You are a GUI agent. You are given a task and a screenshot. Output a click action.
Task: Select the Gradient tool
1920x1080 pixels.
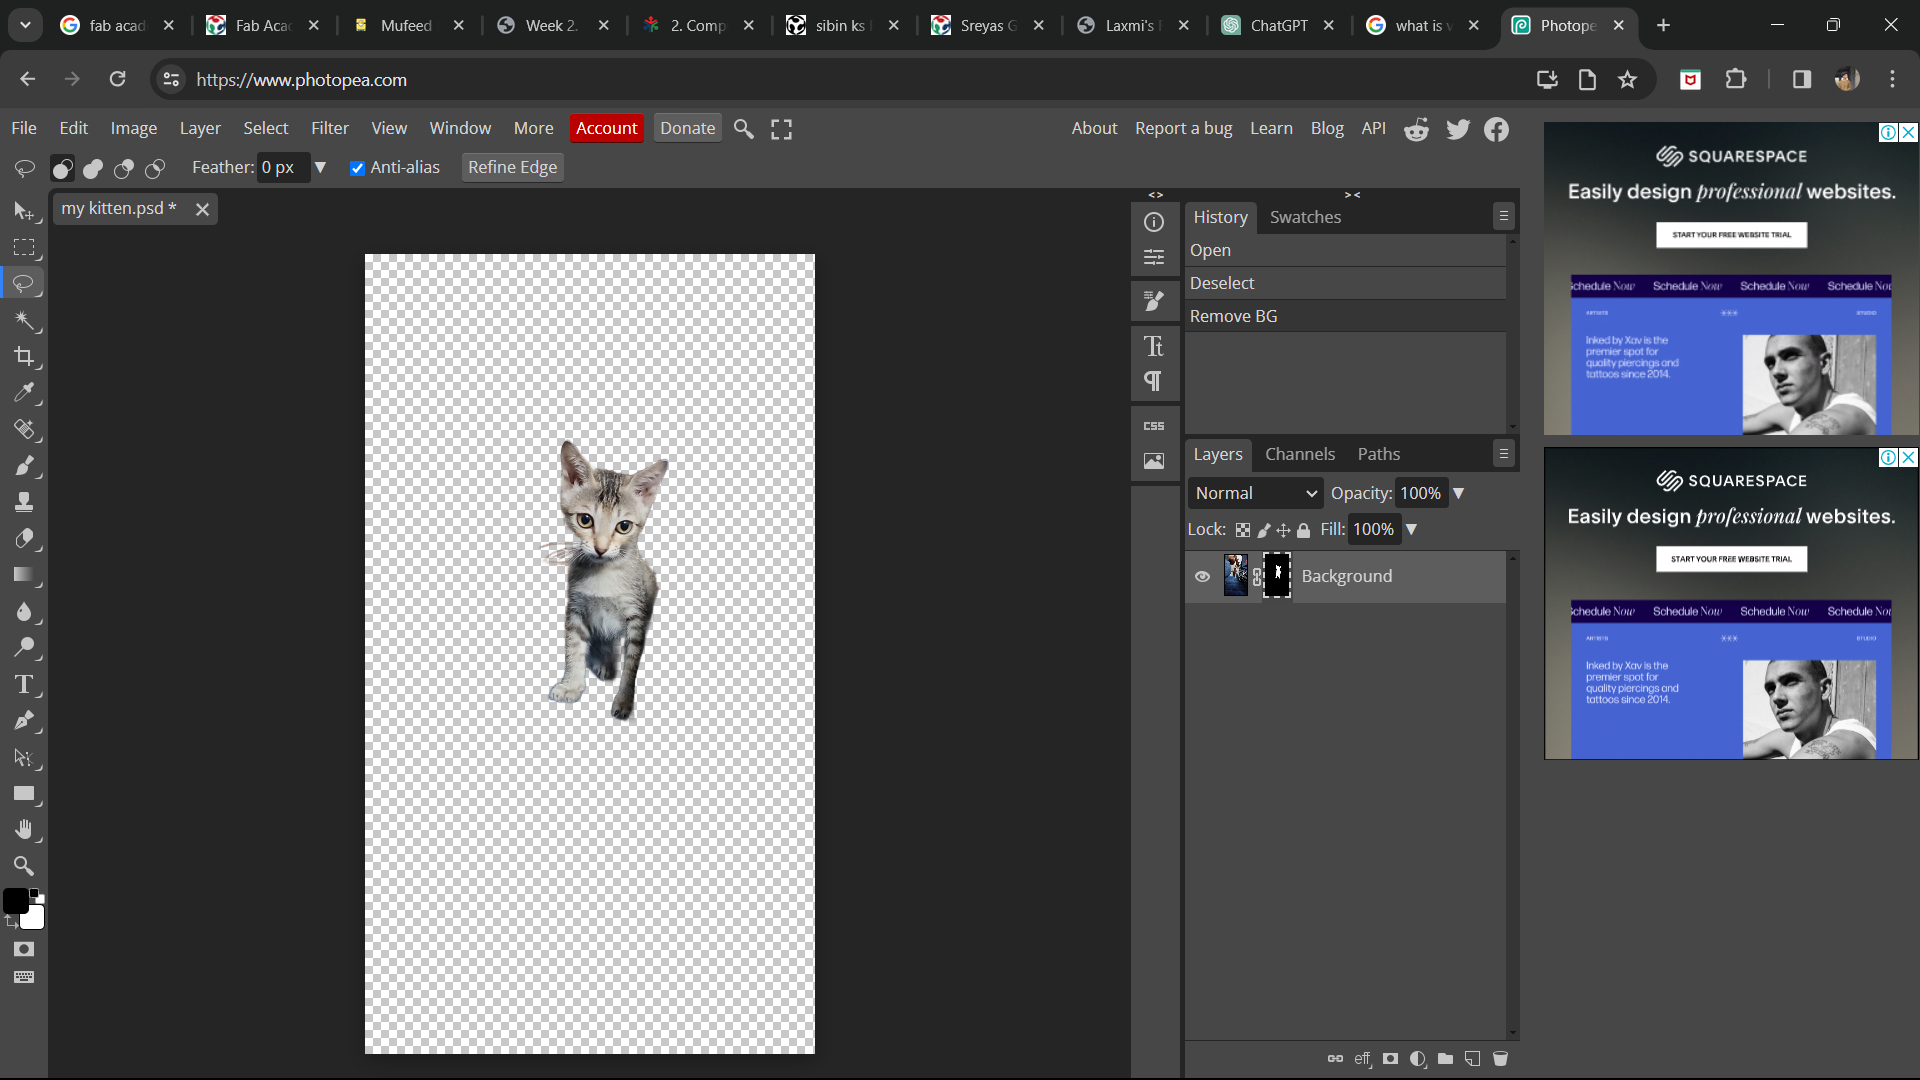pos(24,575)
